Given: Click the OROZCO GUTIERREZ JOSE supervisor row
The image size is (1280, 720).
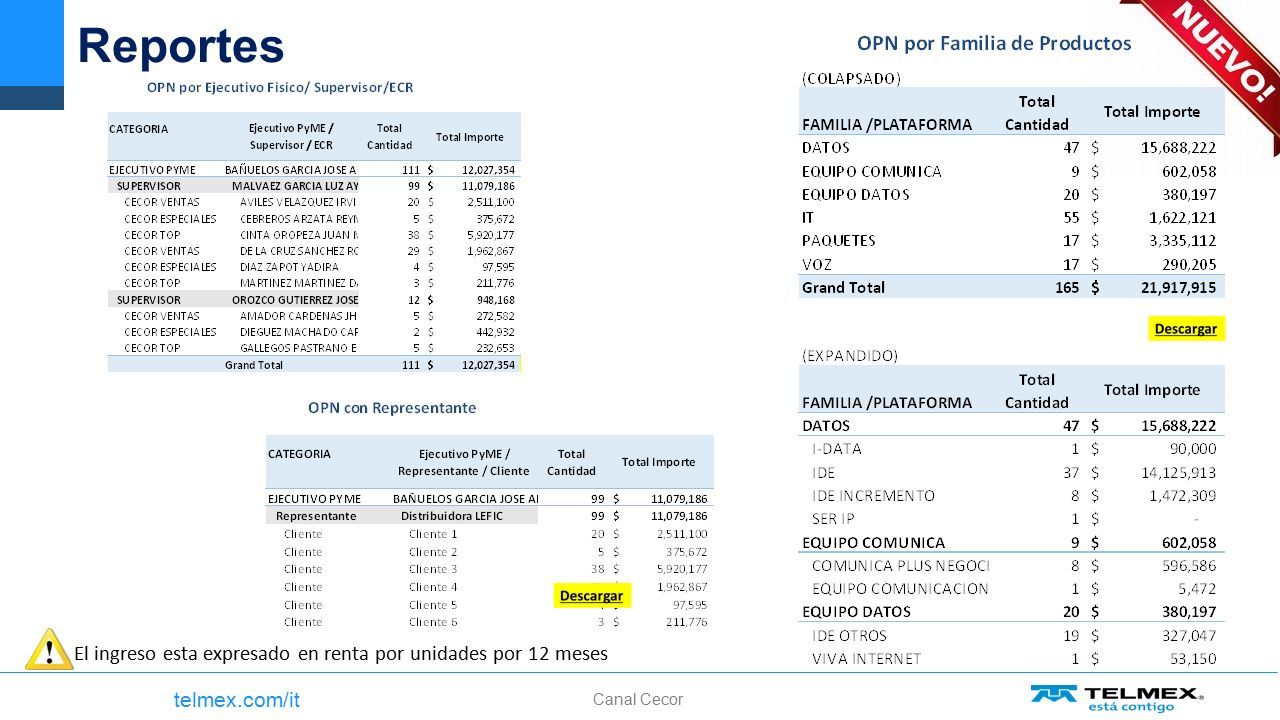Looking at the screenshot, I should tap(314, 299).
